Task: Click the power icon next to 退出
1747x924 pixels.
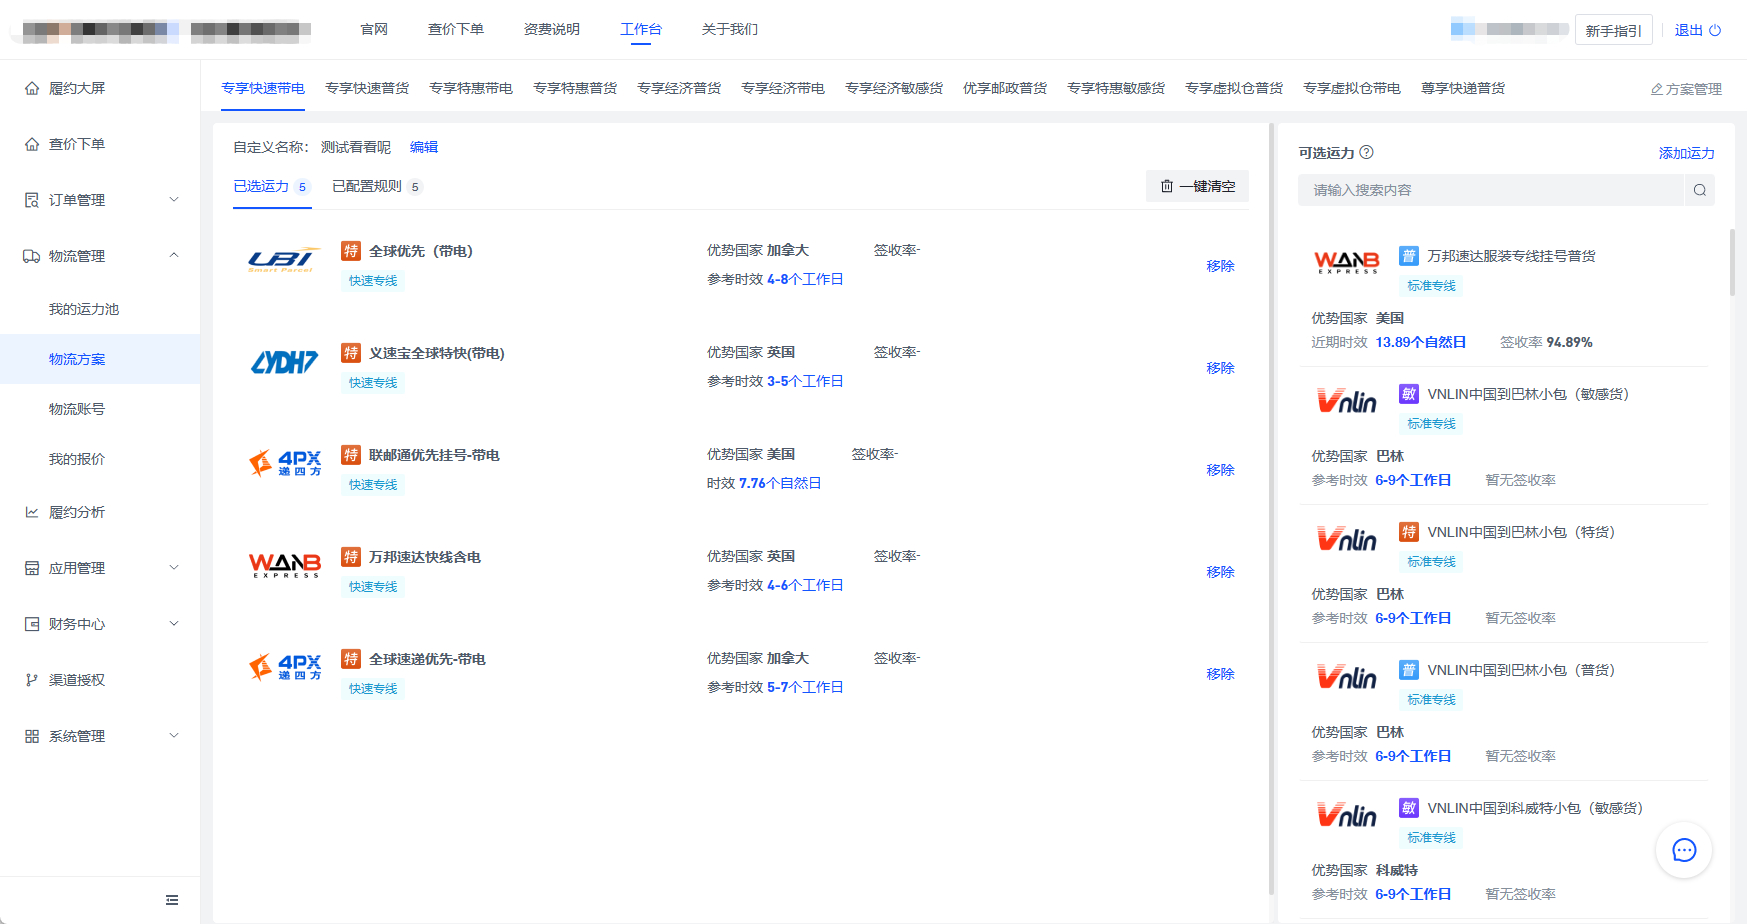Action: click(x=1715, y=30)
